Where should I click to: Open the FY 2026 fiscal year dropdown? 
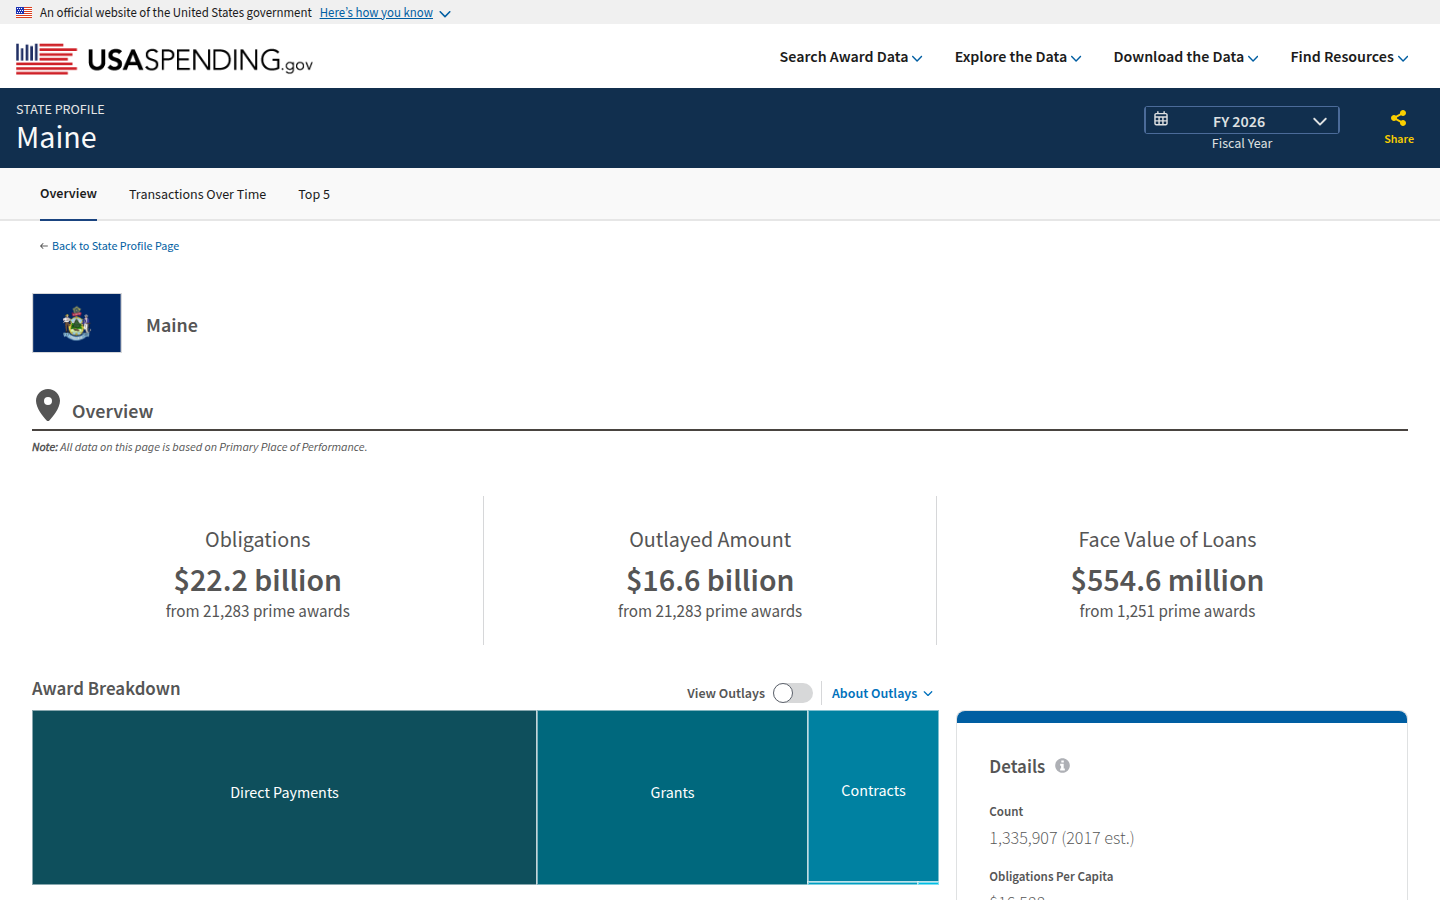(x=1241, y=120)
